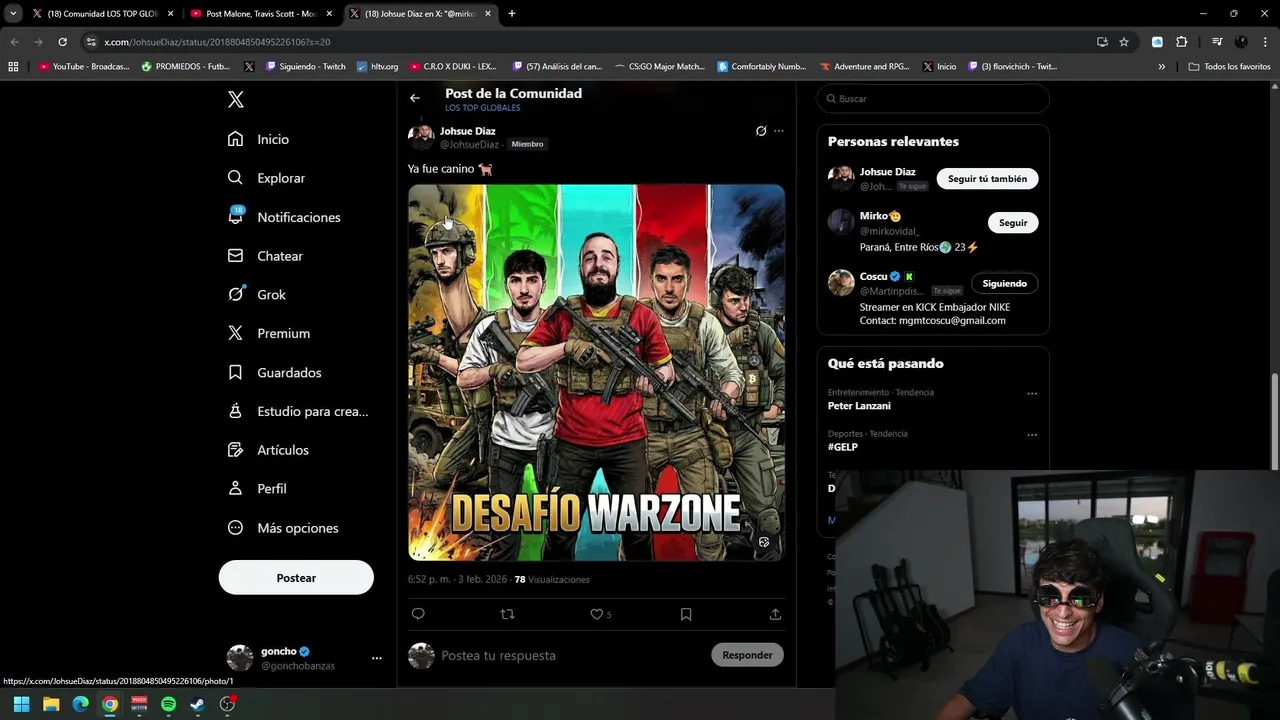Viewport: 1280px width, 720px height.
Task: Open Johsue Diaz's post avatar
Action: [421, 137]
